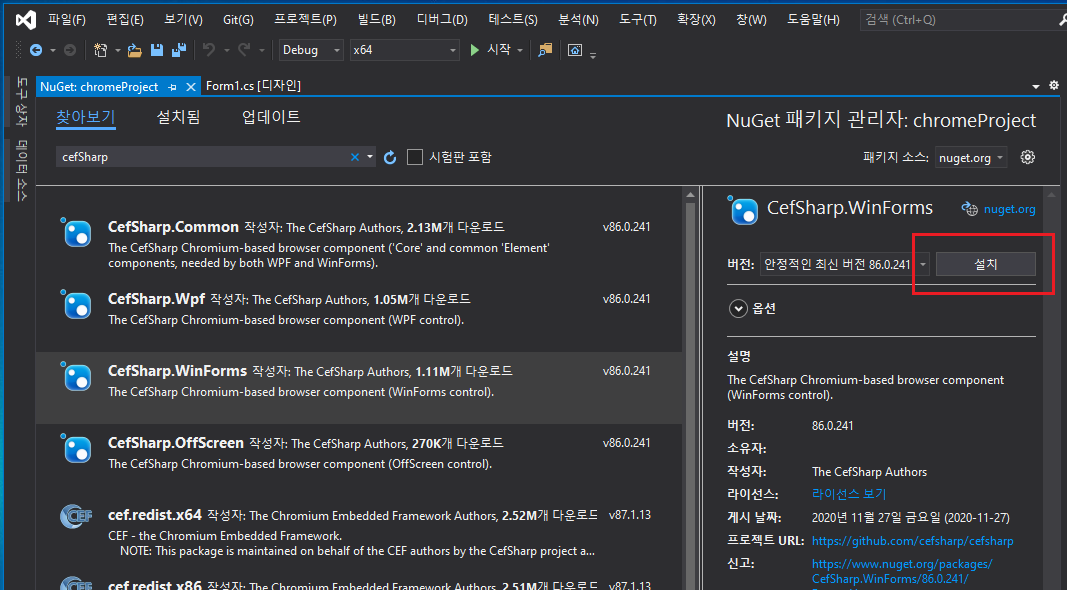The height and width of the screenshot is (590, 1067).
Task: Toggle the 시험판 포함 prerelease checkbox
Action: tap(414, 157)
